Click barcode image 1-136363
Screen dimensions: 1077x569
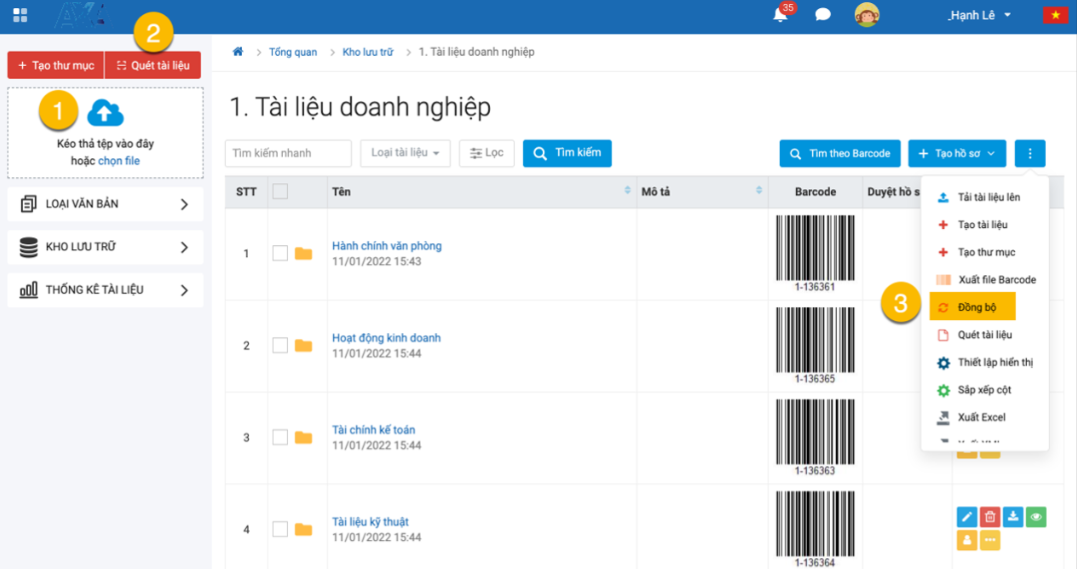(815, 433)
